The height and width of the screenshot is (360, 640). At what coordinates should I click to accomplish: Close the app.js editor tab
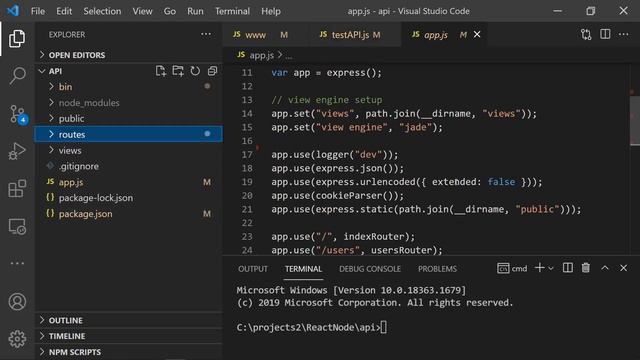477,34
